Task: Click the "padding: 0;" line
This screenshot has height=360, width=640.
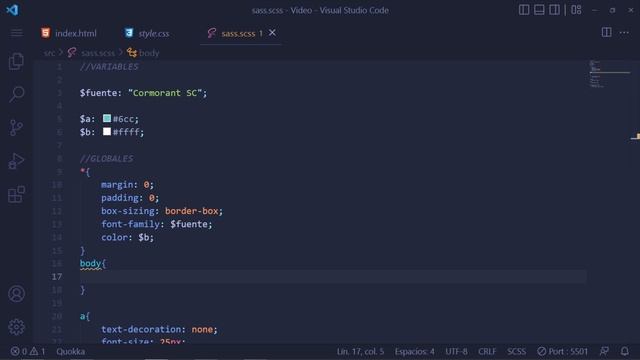Action: [x=130, y=198]
